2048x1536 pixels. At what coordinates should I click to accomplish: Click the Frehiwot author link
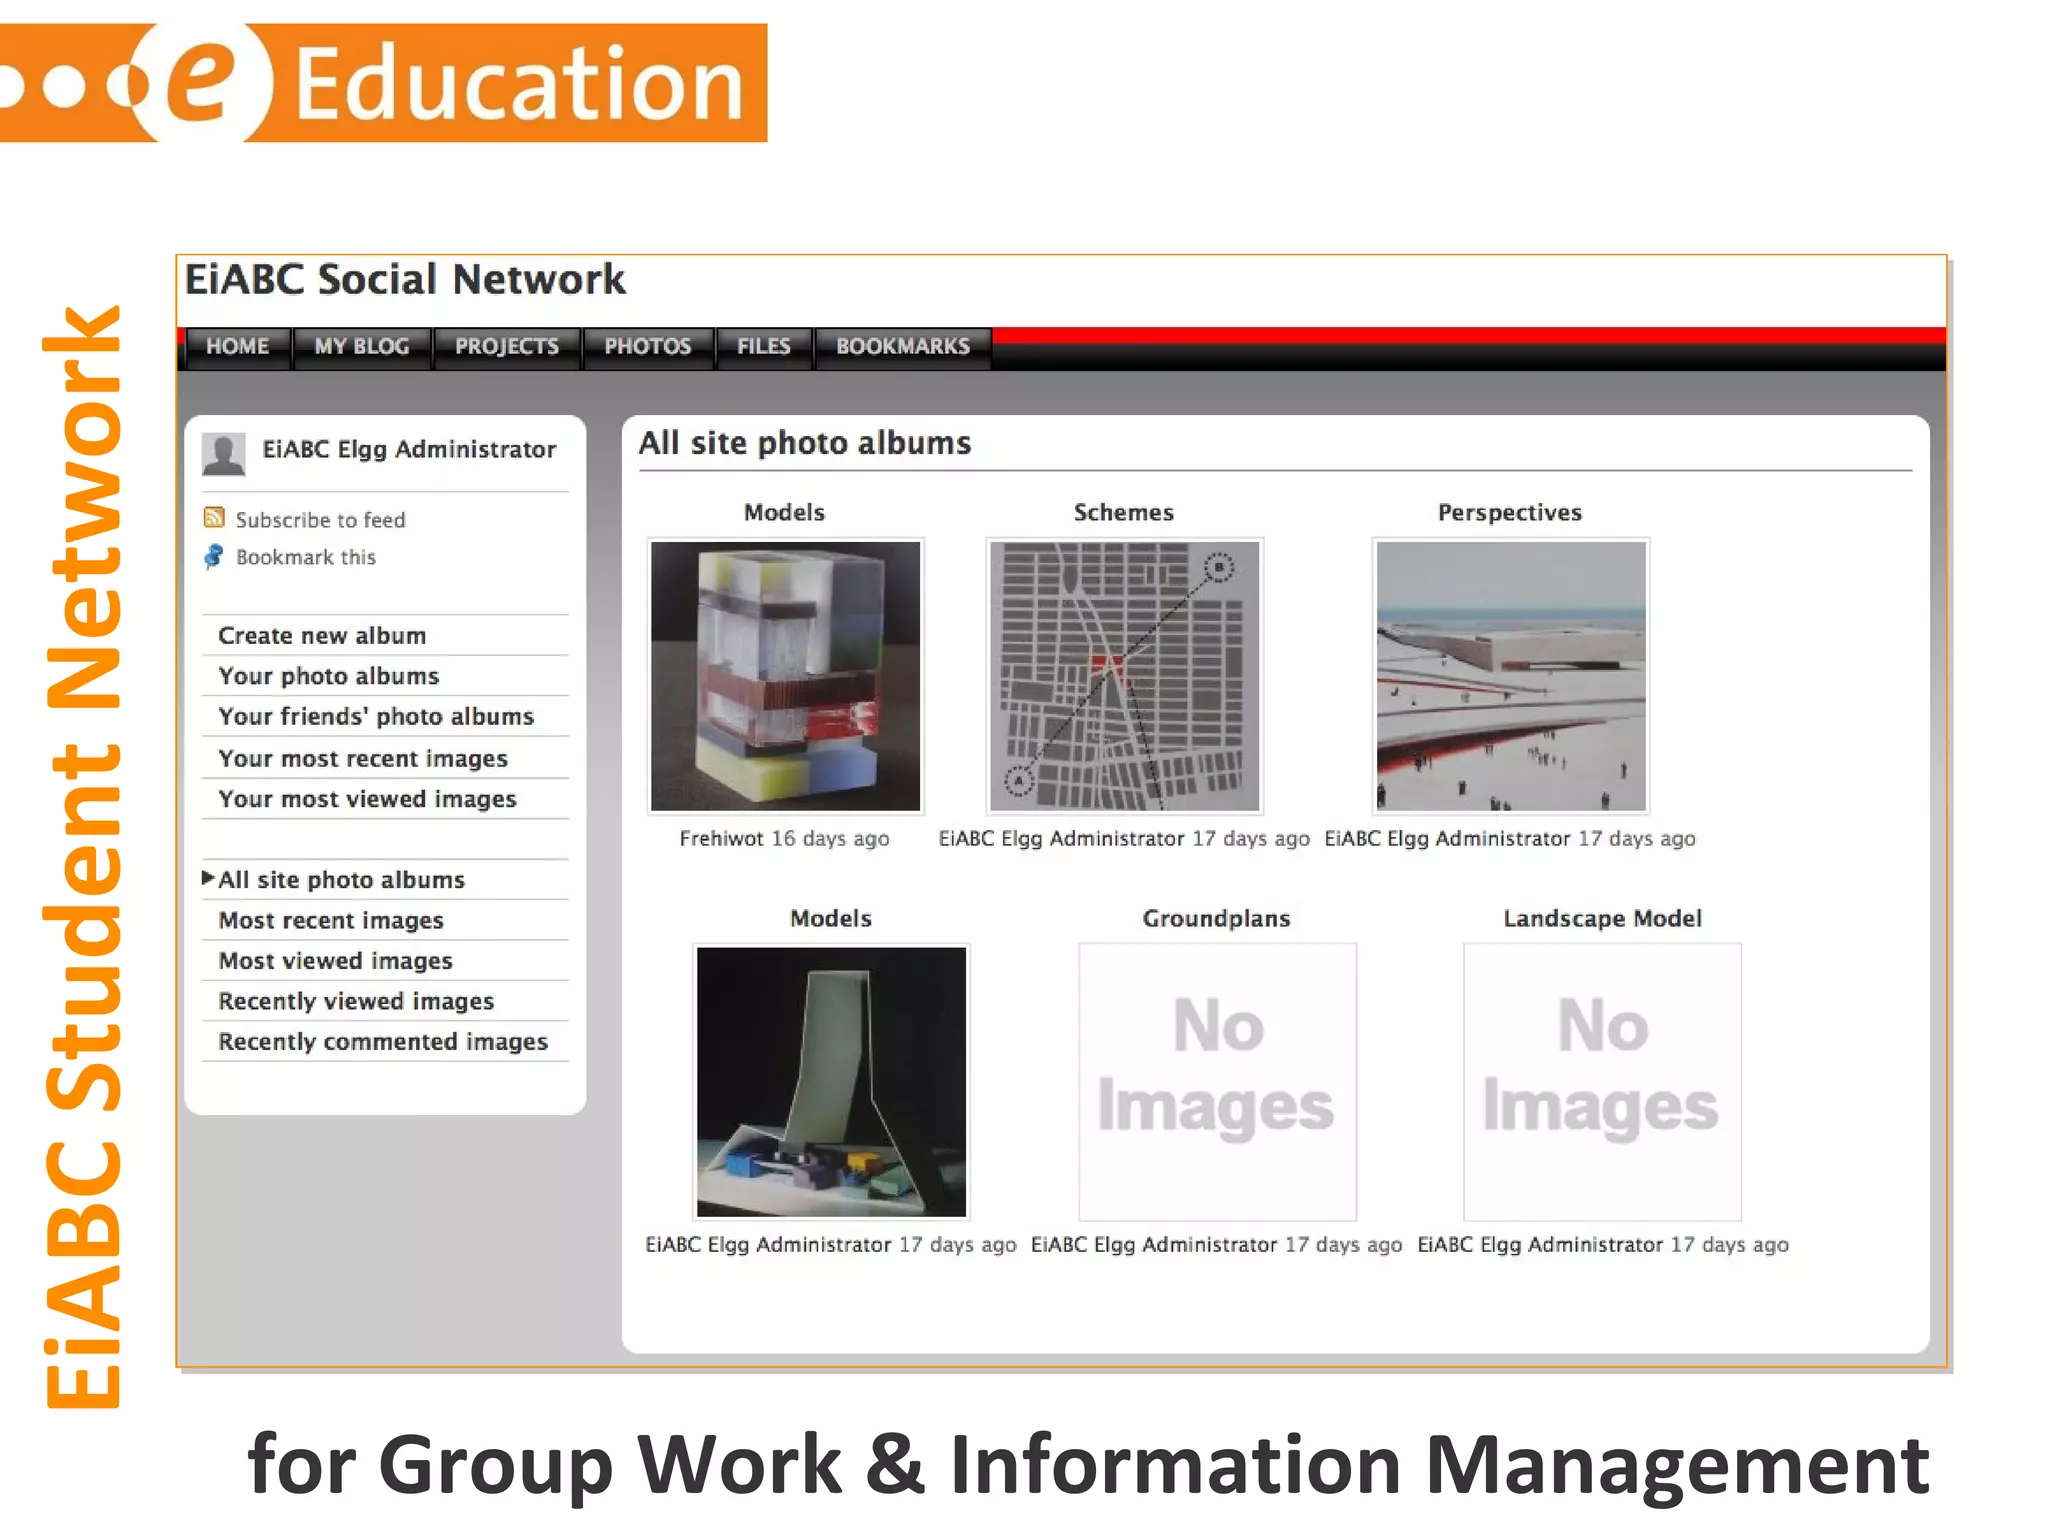(x=721, y=838)
